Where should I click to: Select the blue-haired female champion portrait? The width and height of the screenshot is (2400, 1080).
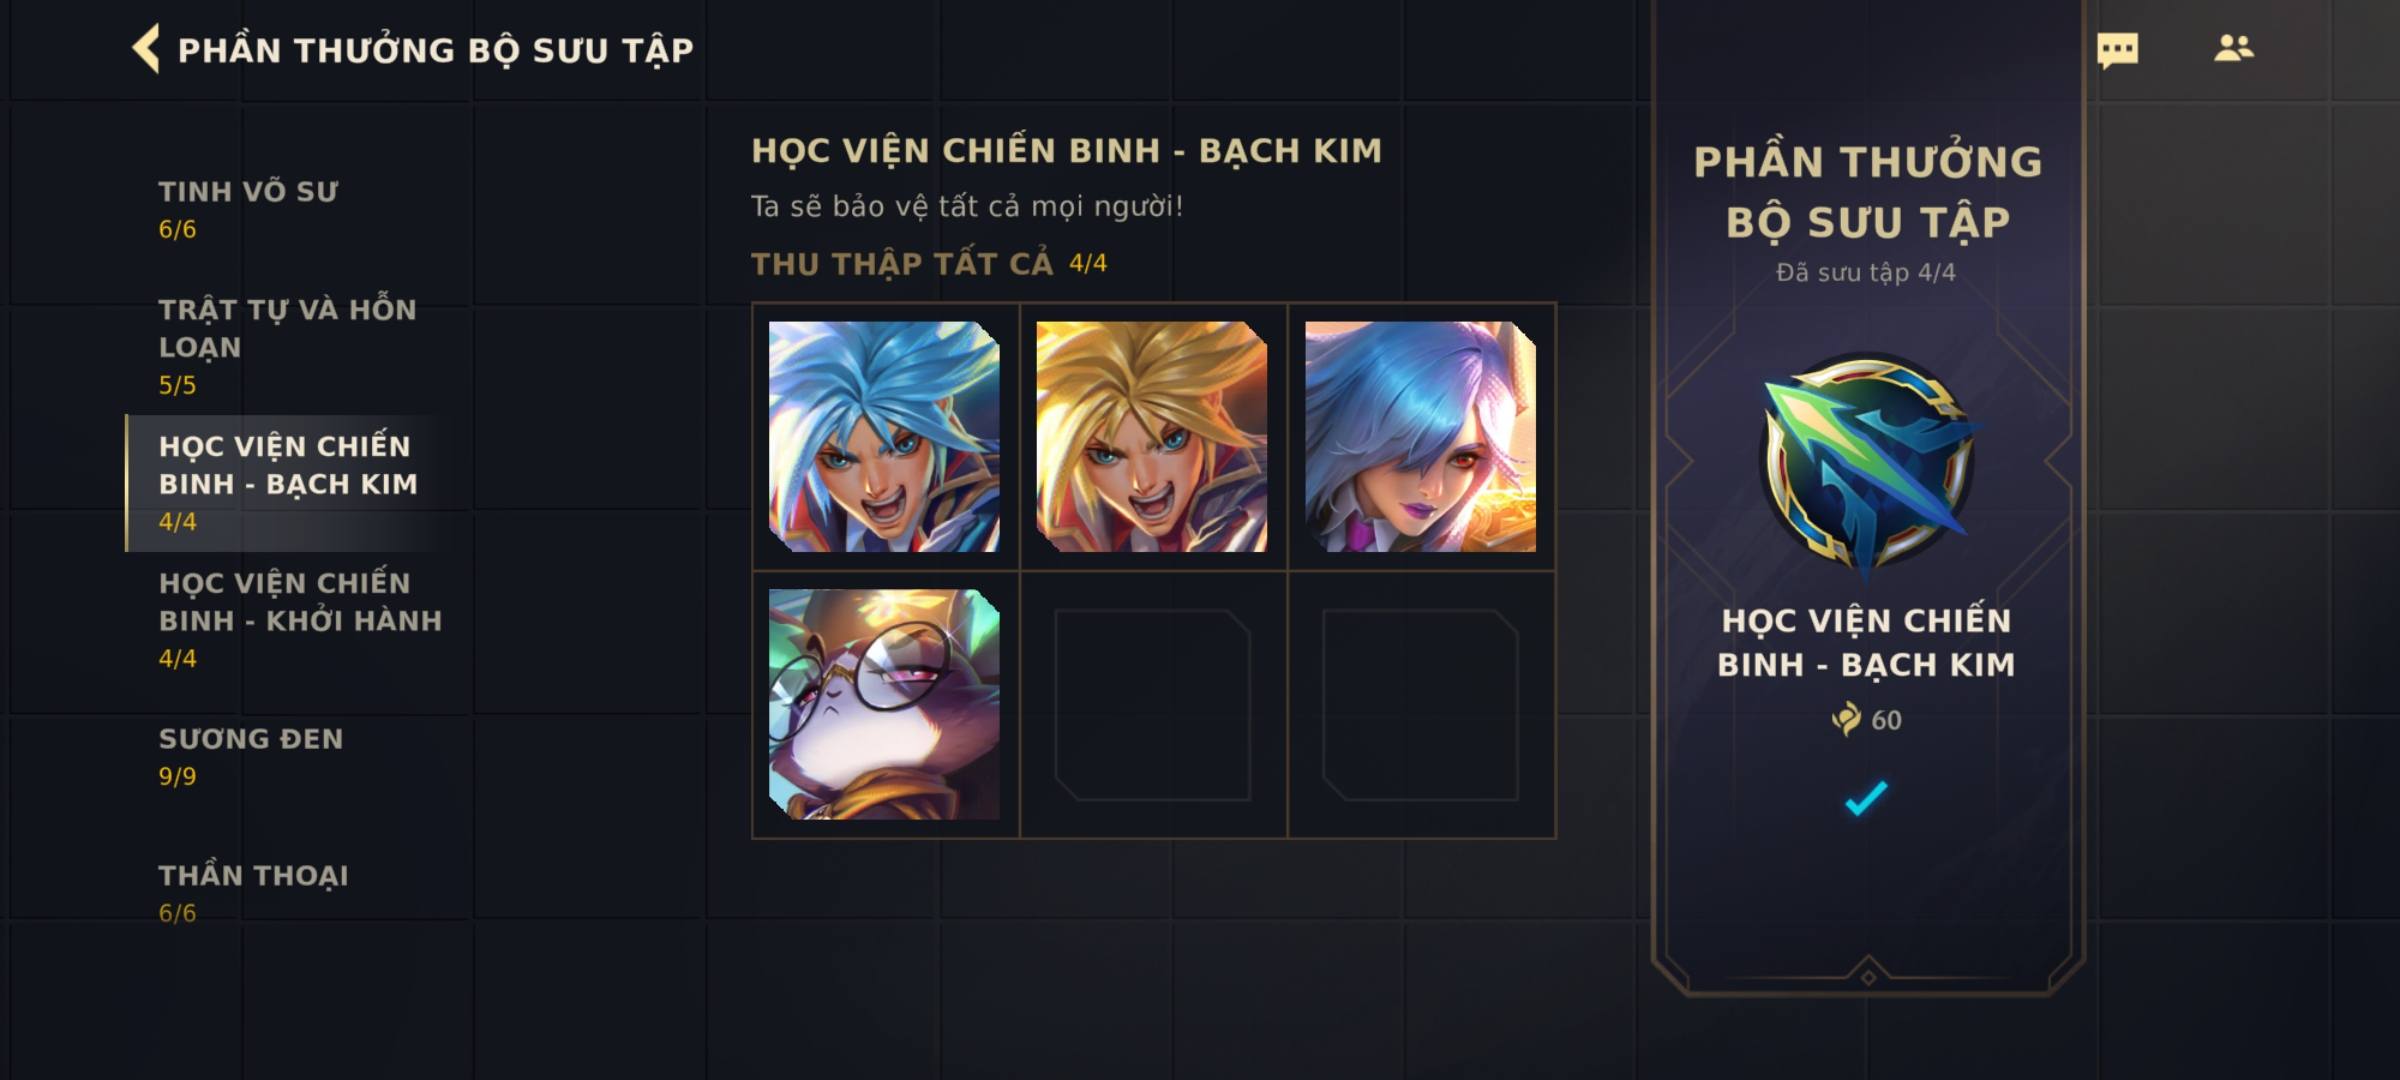[x=1420, y=436]
